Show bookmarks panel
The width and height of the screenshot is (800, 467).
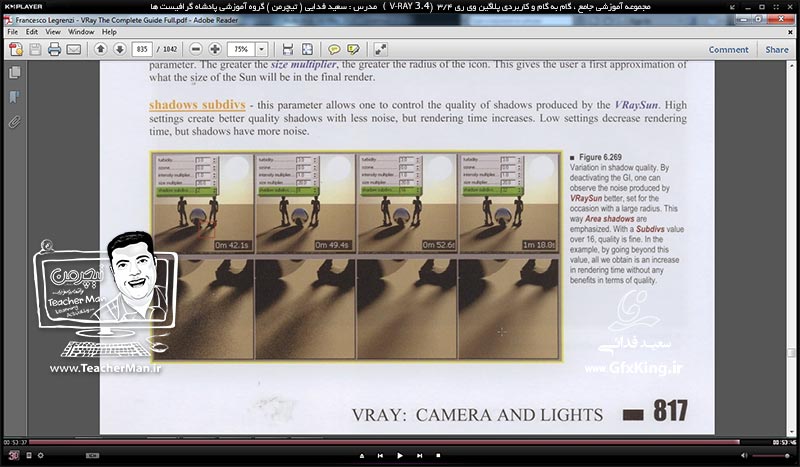(15, 97)
